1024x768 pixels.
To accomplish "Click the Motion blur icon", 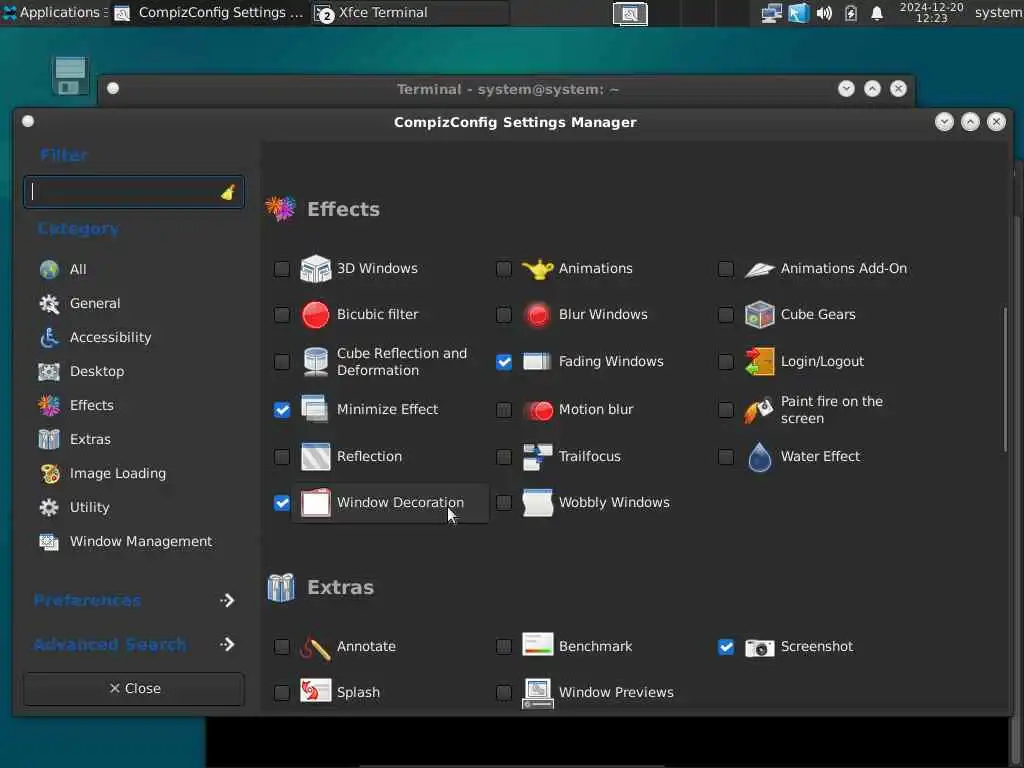I will (537, 410).
